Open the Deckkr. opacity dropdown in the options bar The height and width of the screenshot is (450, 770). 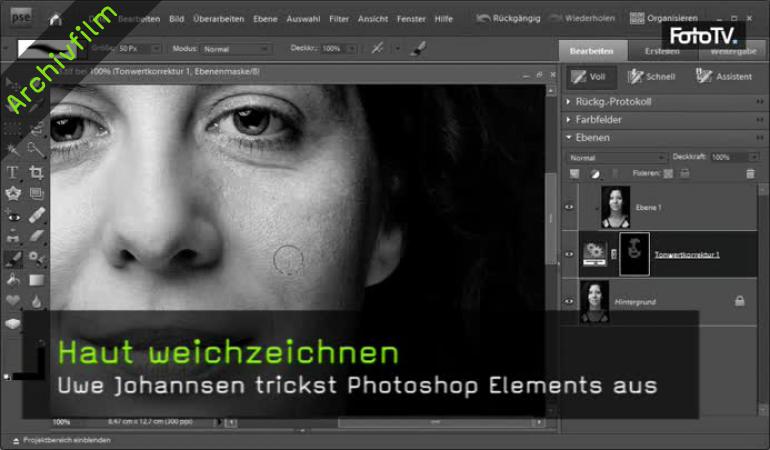coord(352,49)
